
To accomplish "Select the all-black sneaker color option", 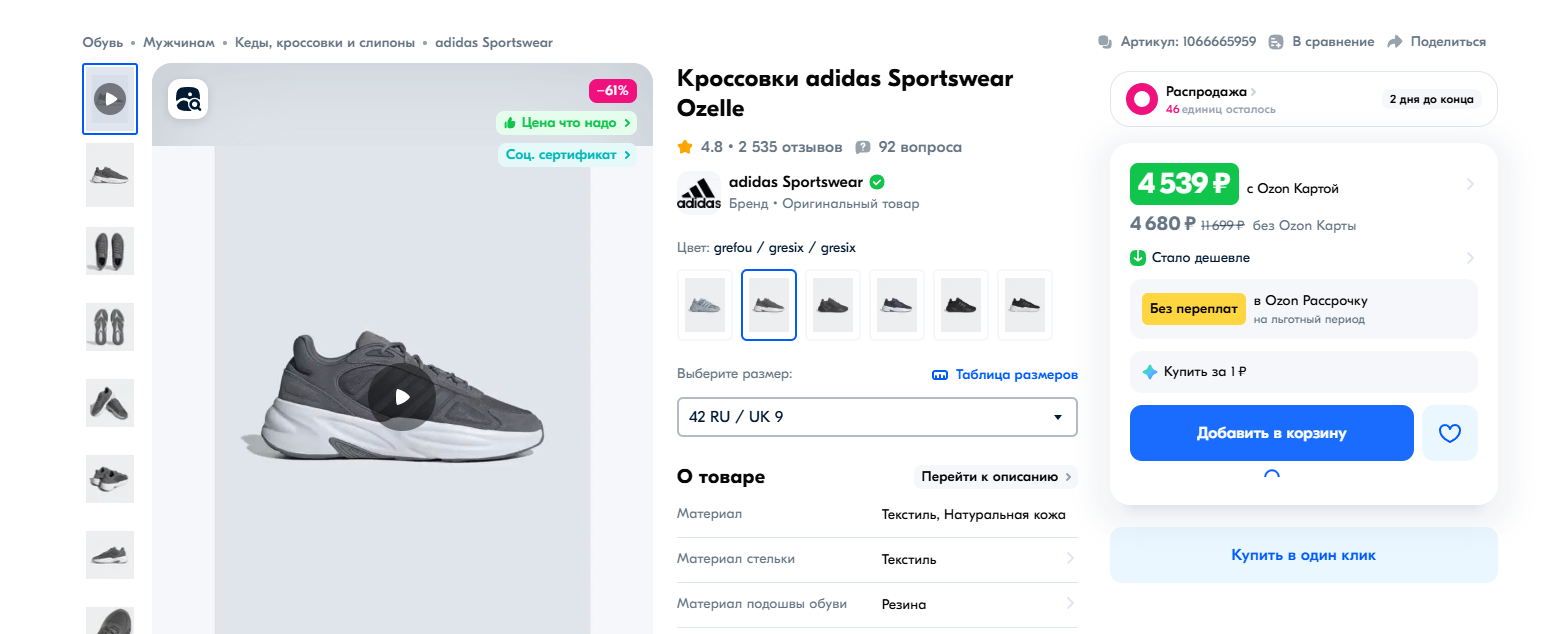I will pyautogui.click(x=960, y=305).
